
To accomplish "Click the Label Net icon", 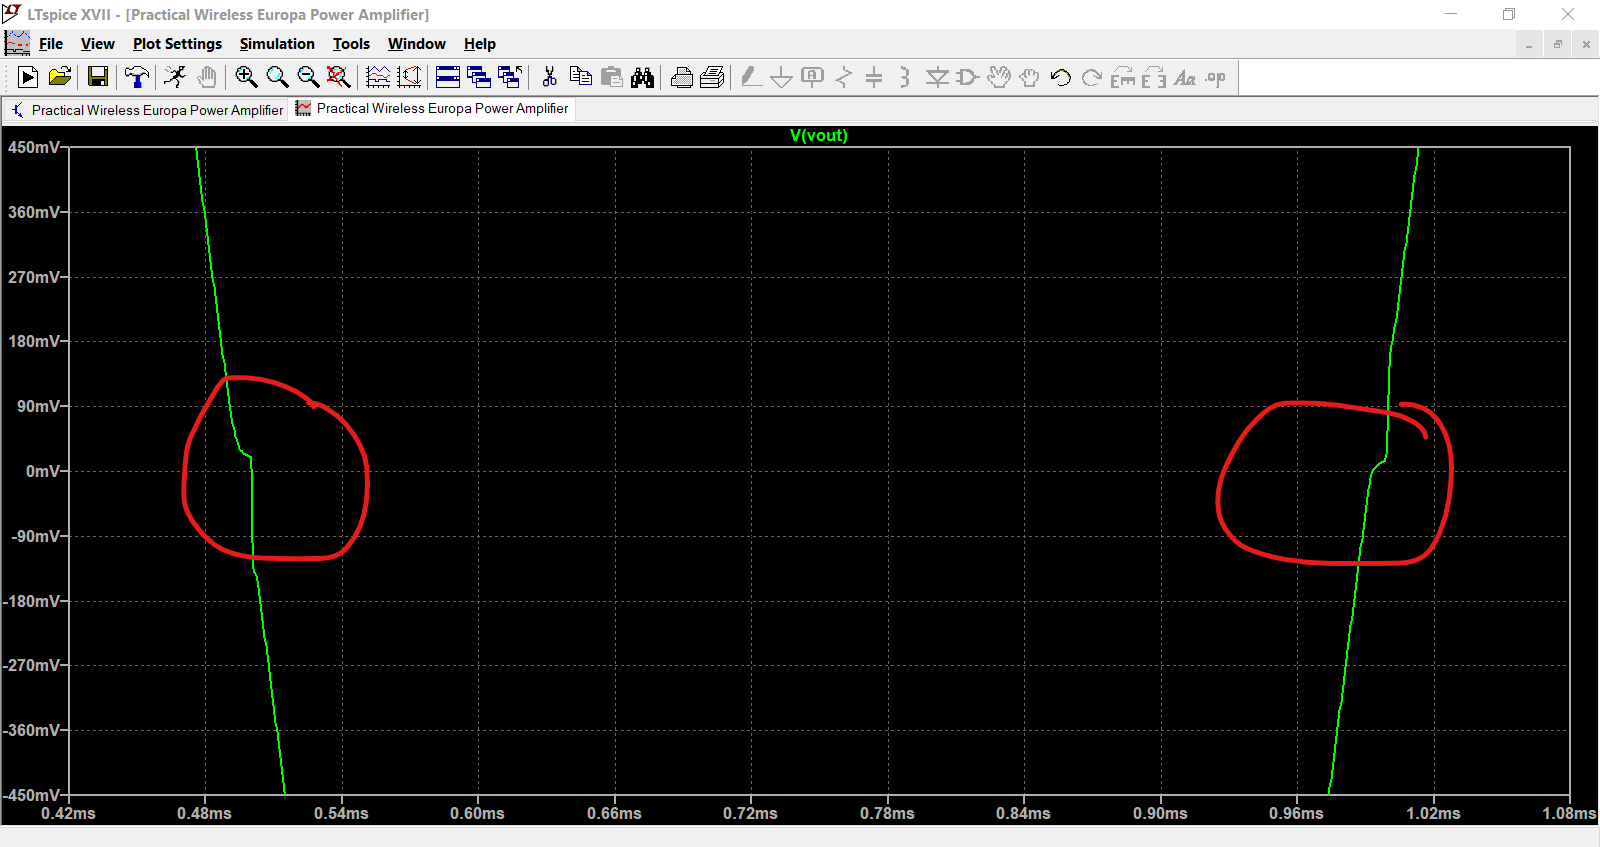I will 813,77.
